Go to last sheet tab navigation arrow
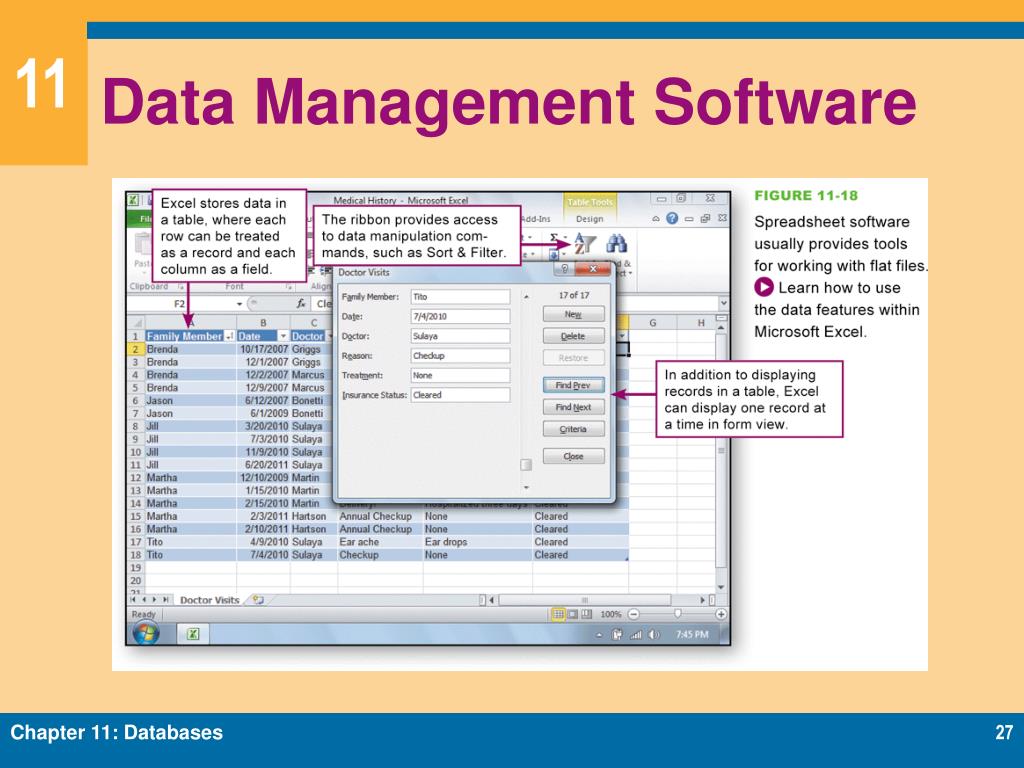This screenshot has width=1024, height=768. (166, 599)
